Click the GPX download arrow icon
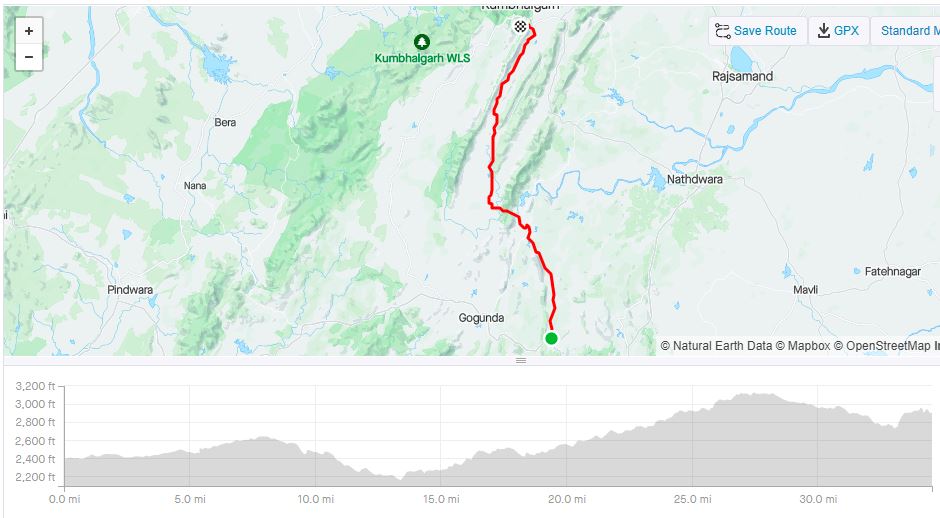The width and height of the screenshot is (940, 518). 824,31
